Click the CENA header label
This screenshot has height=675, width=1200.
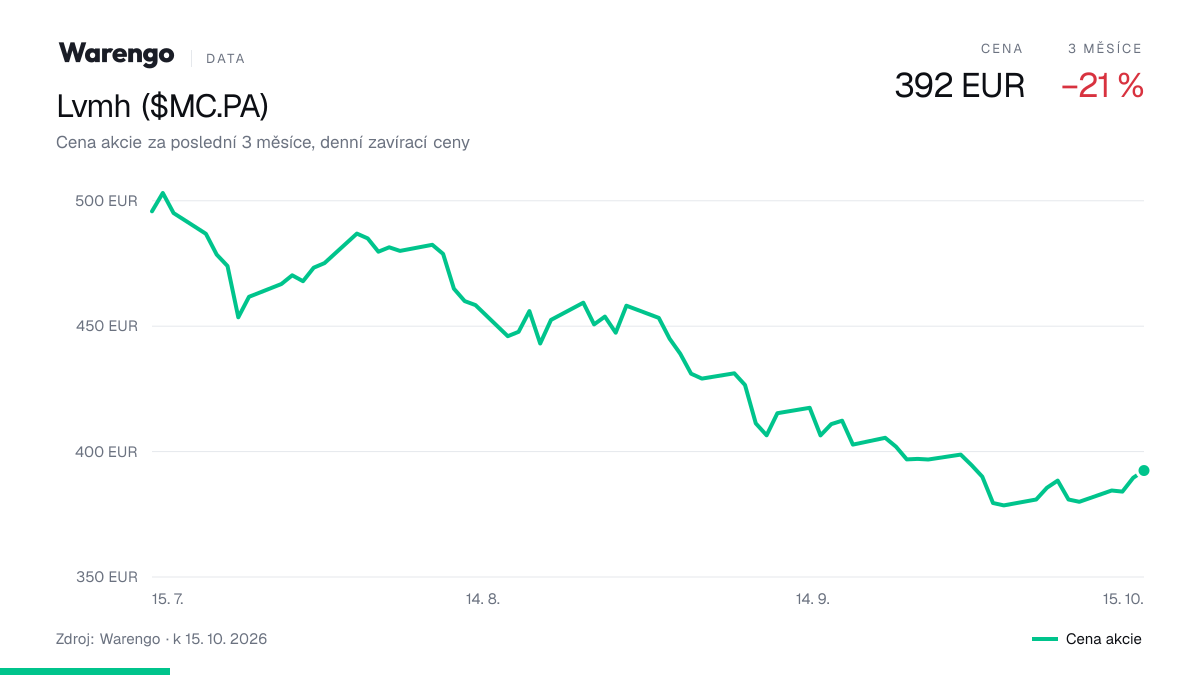pyautogui.click(x=1002, y=48)
